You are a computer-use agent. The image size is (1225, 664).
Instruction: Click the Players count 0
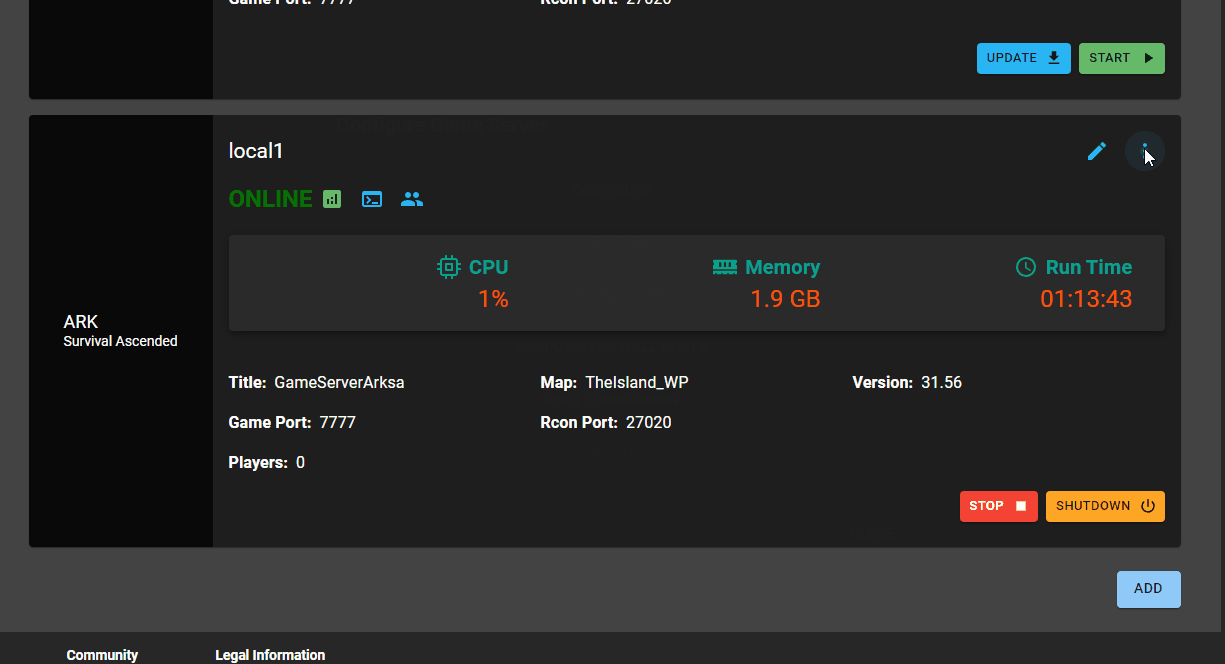point(301,462)
